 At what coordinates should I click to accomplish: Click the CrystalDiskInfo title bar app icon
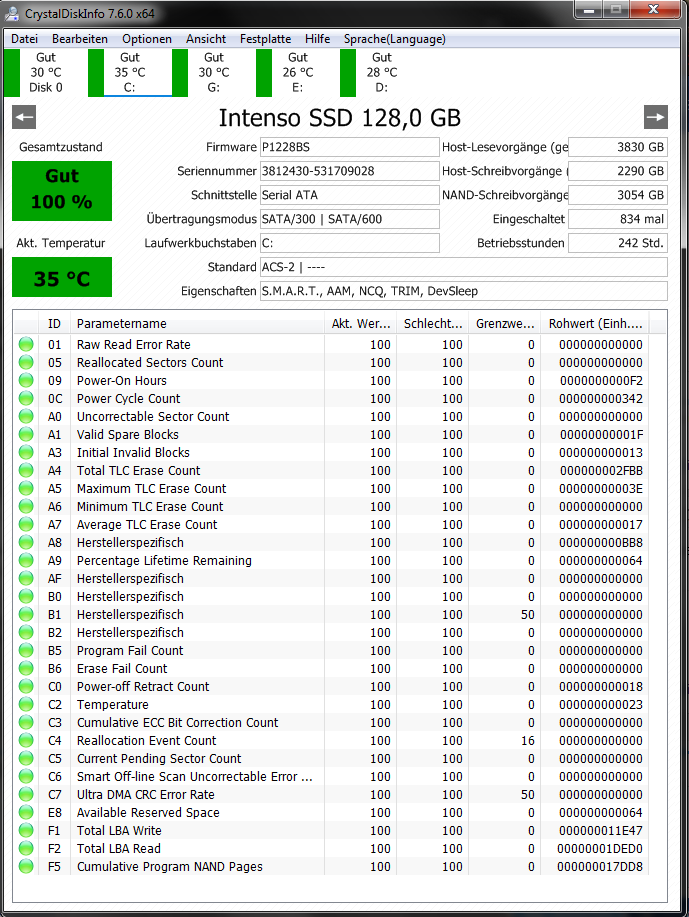(12, 12)
